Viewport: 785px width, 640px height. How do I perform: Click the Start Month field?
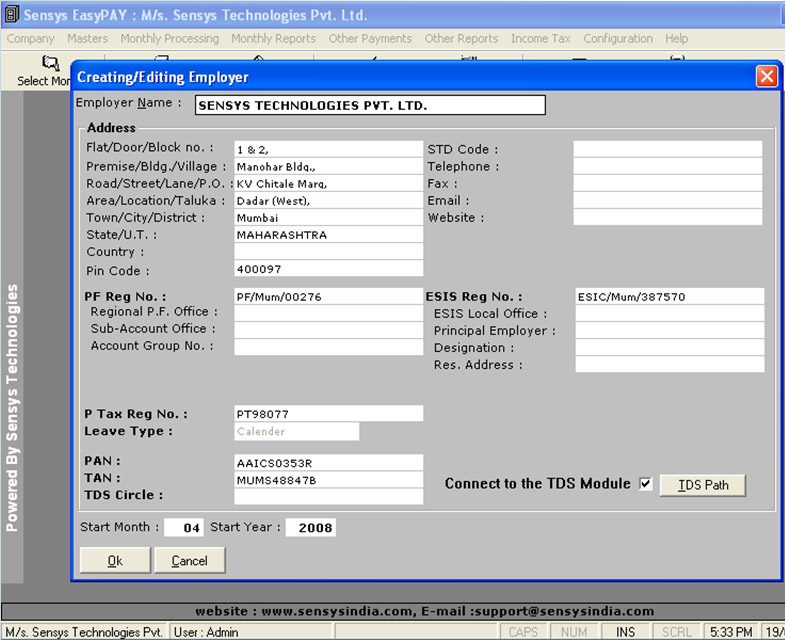pos(184,527)
